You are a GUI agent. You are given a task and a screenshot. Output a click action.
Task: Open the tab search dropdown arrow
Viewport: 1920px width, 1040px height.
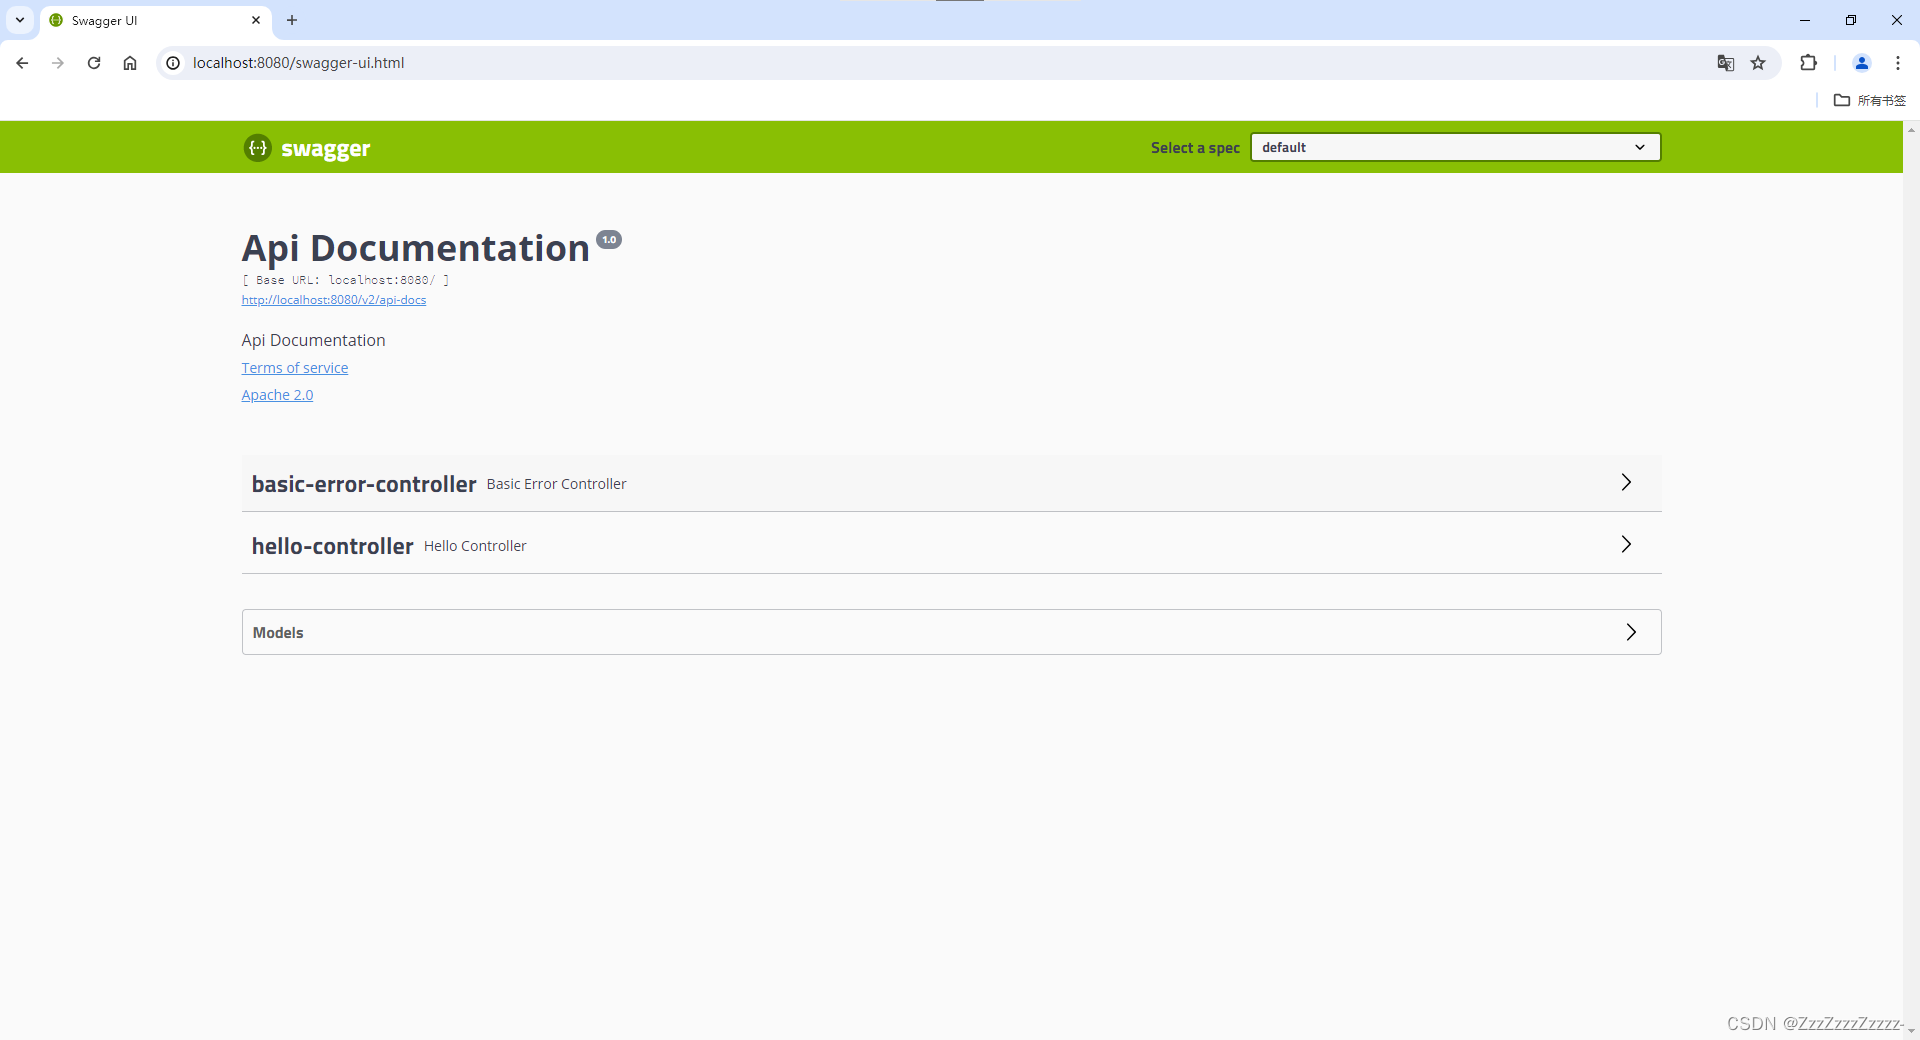(x=20, y=20)
